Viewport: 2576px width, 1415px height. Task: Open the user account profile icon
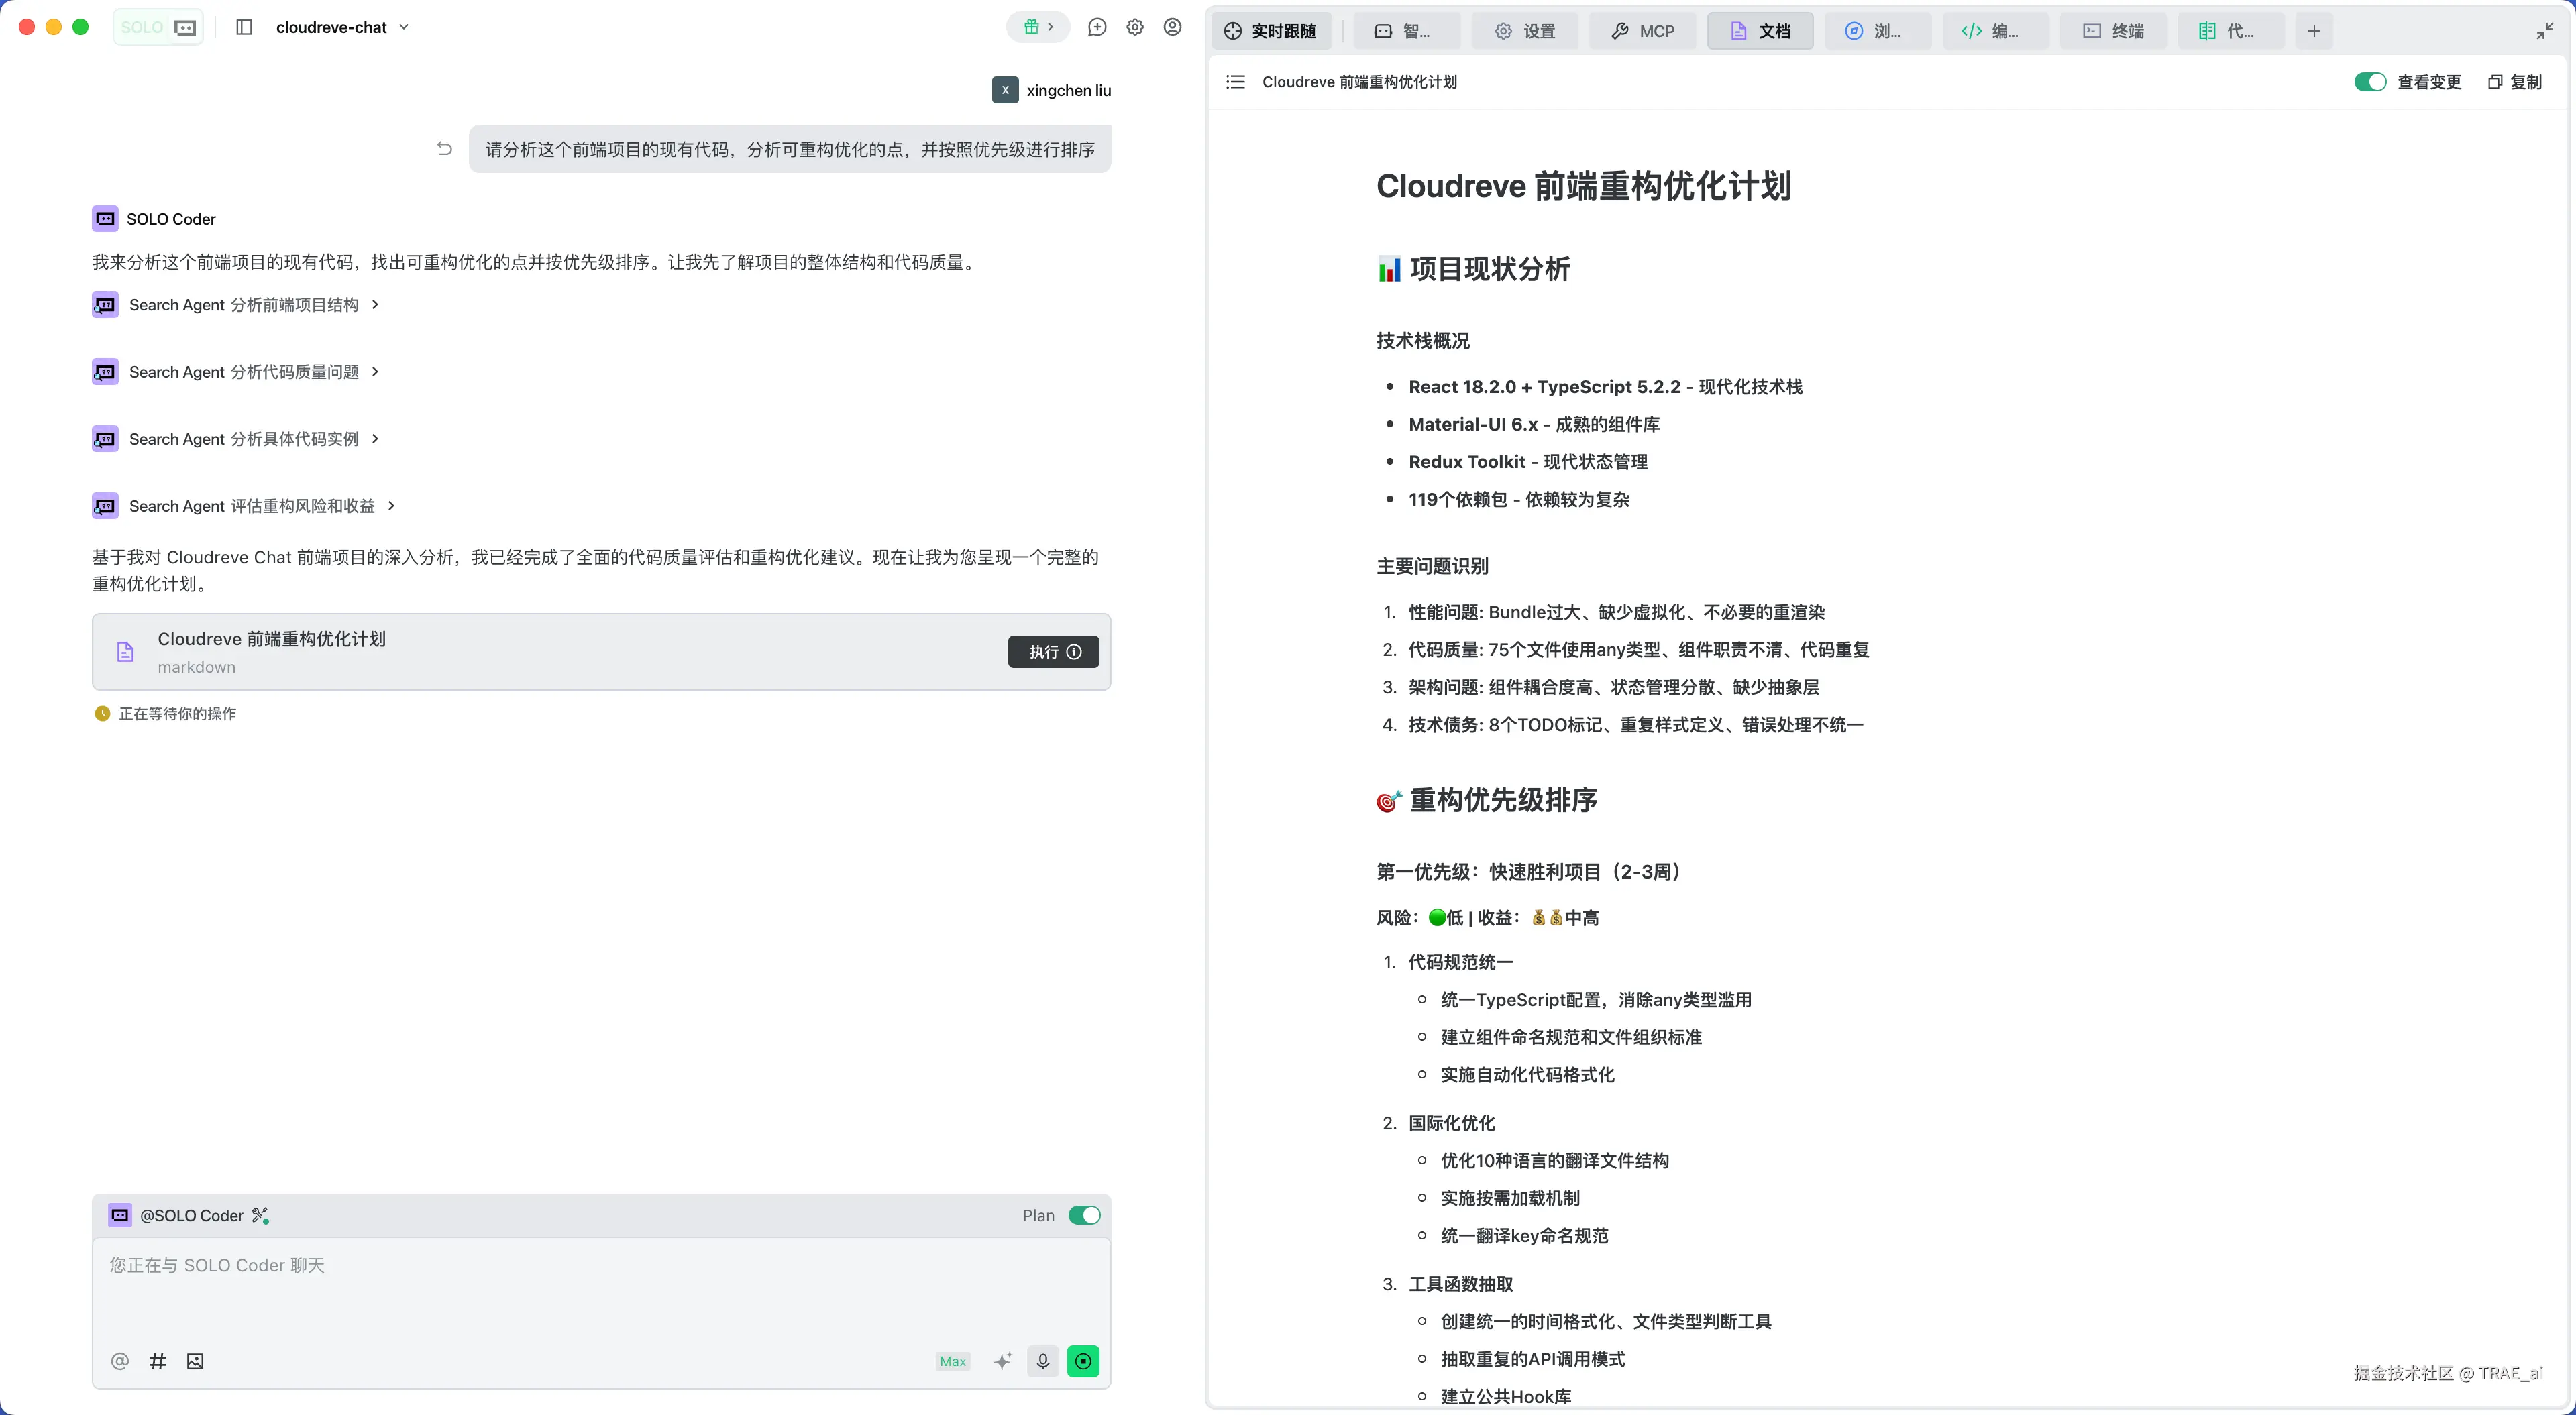1172,27
